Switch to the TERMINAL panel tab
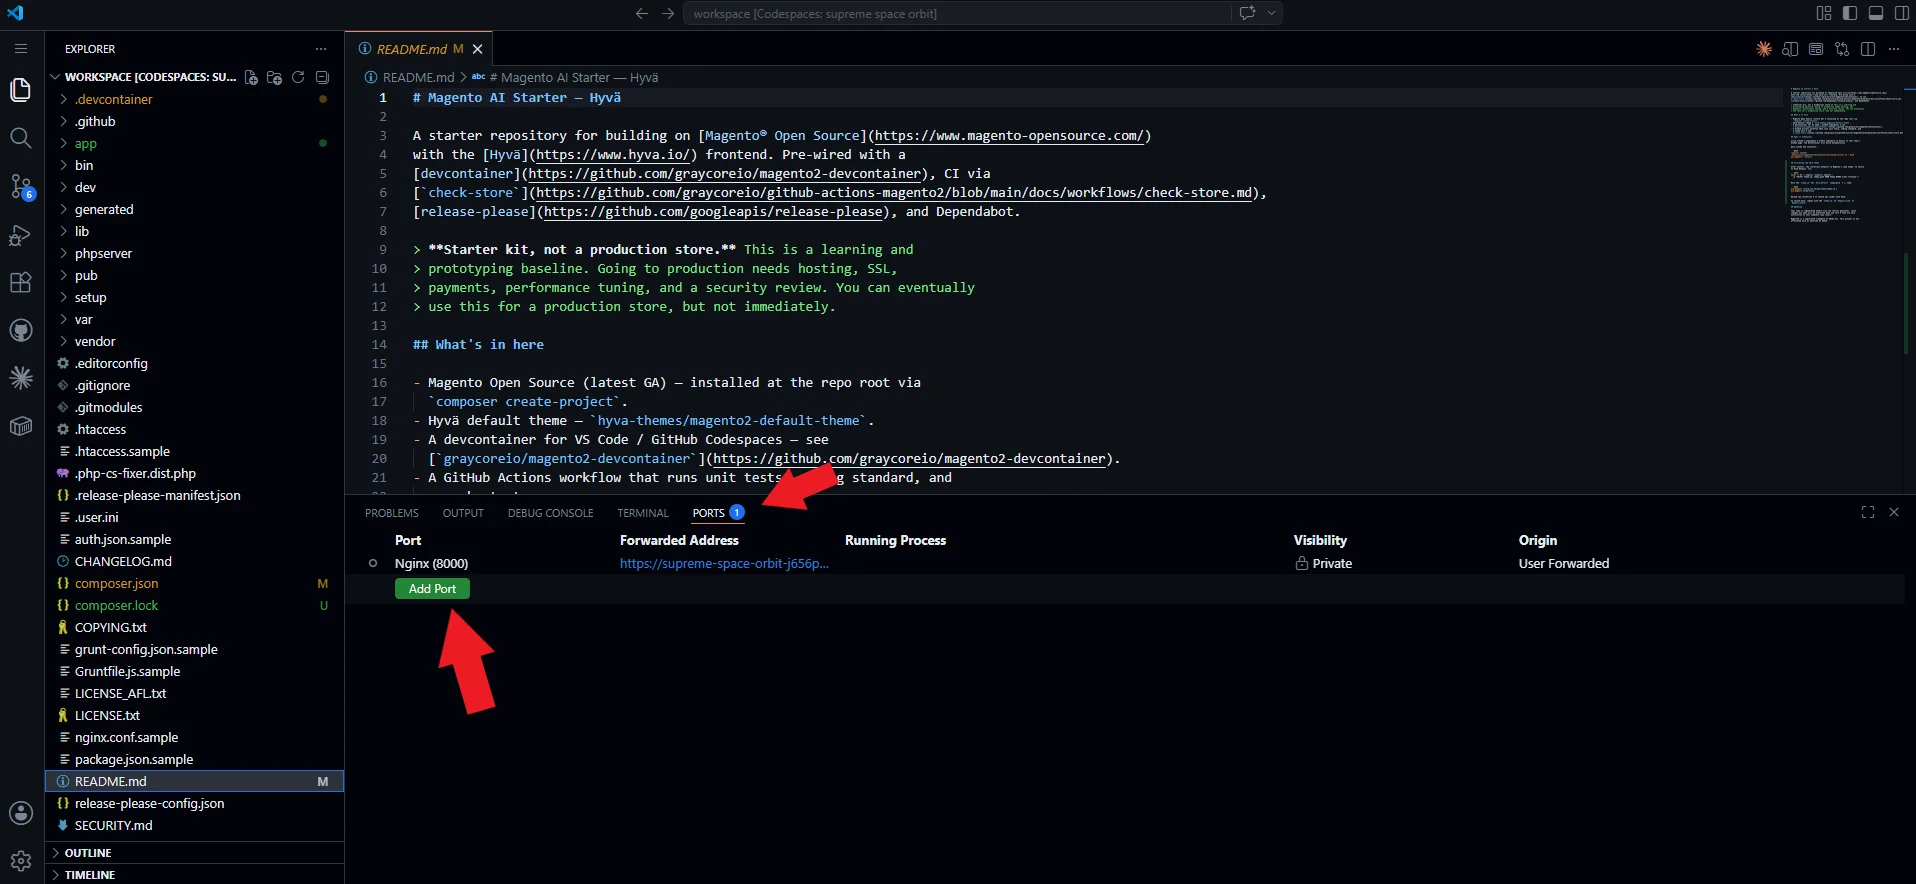 [x=643, y=513]
